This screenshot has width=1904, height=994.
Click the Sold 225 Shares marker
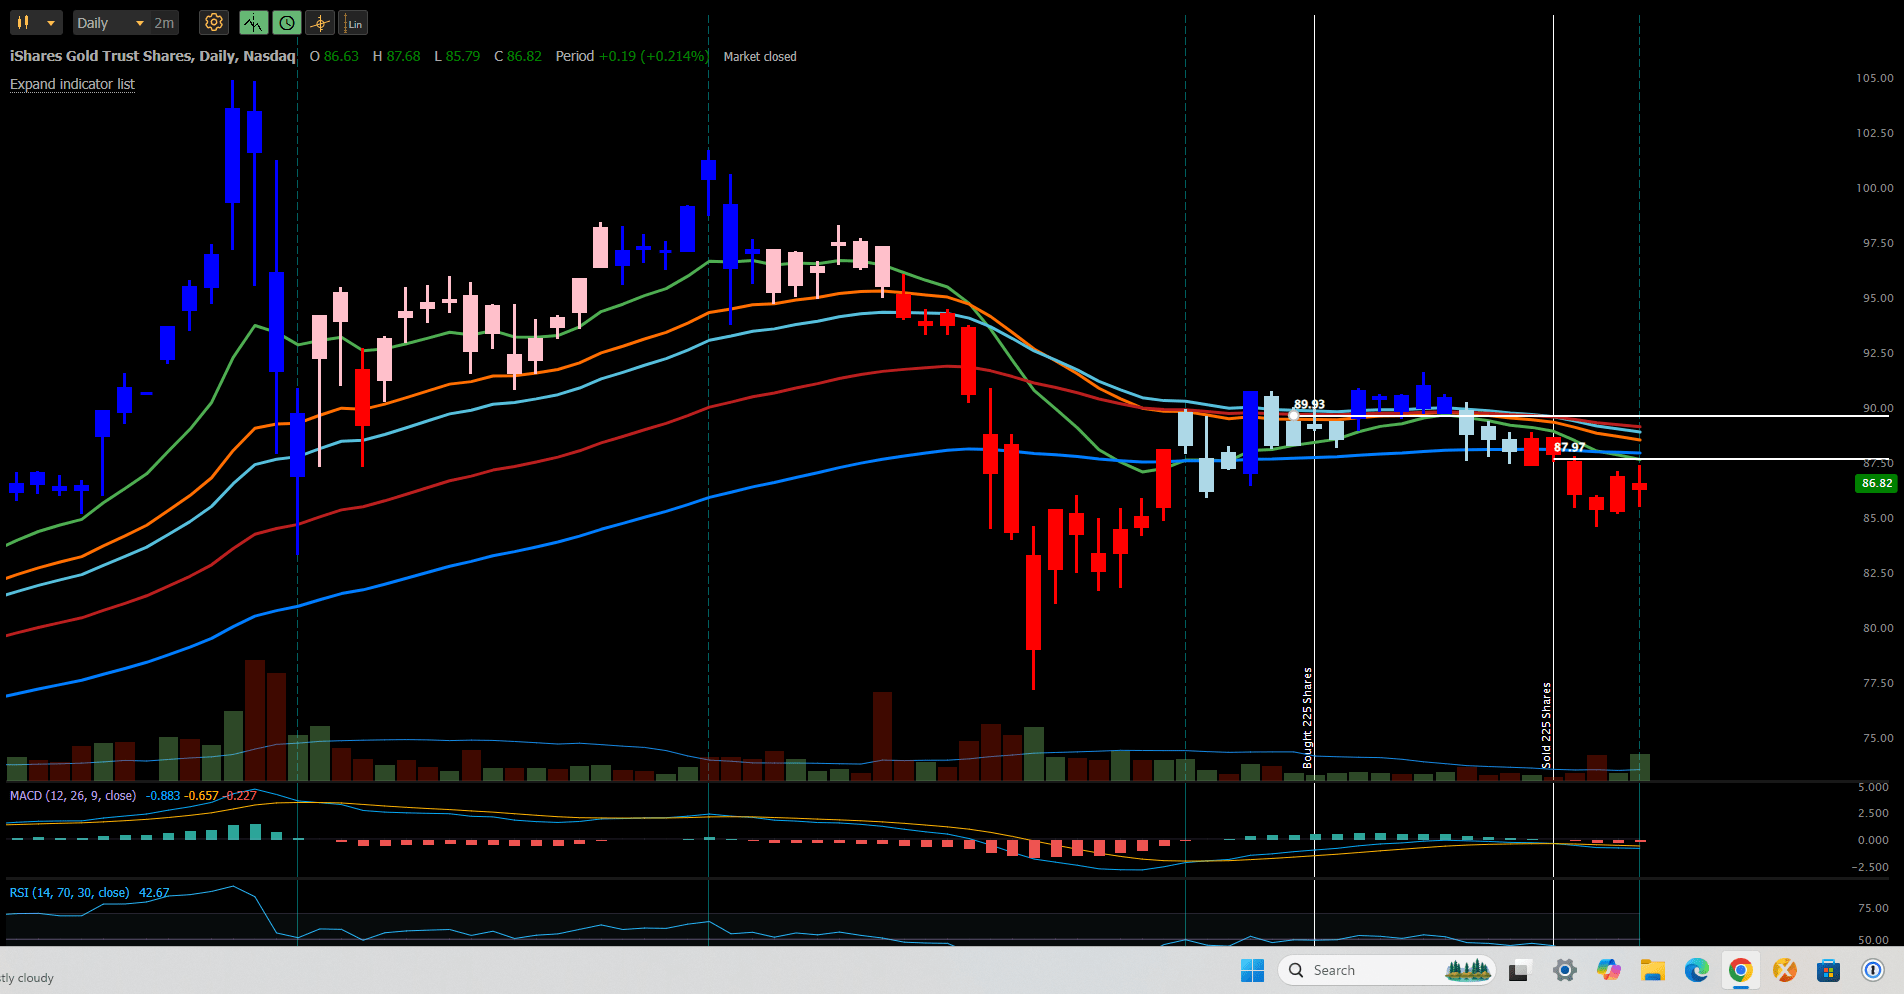(1546, 725)
